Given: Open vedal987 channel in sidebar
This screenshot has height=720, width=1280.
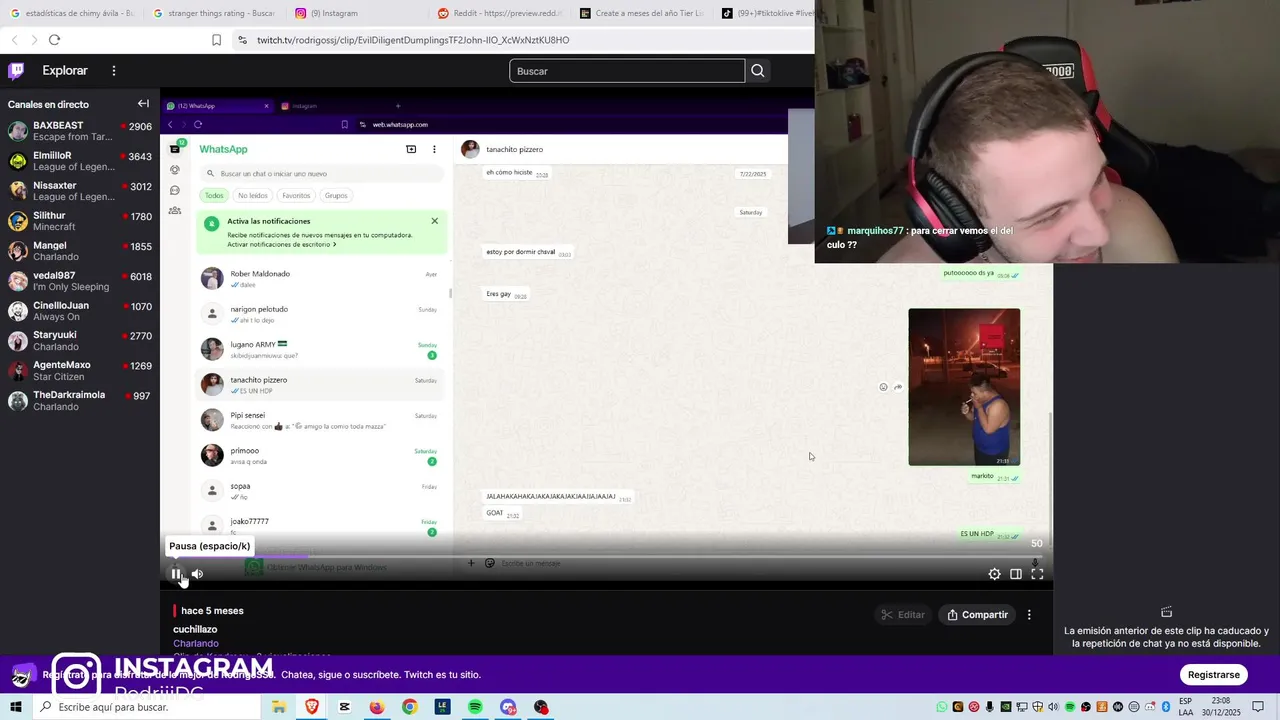Looking at the screenshot, I should tap(80, 281).
